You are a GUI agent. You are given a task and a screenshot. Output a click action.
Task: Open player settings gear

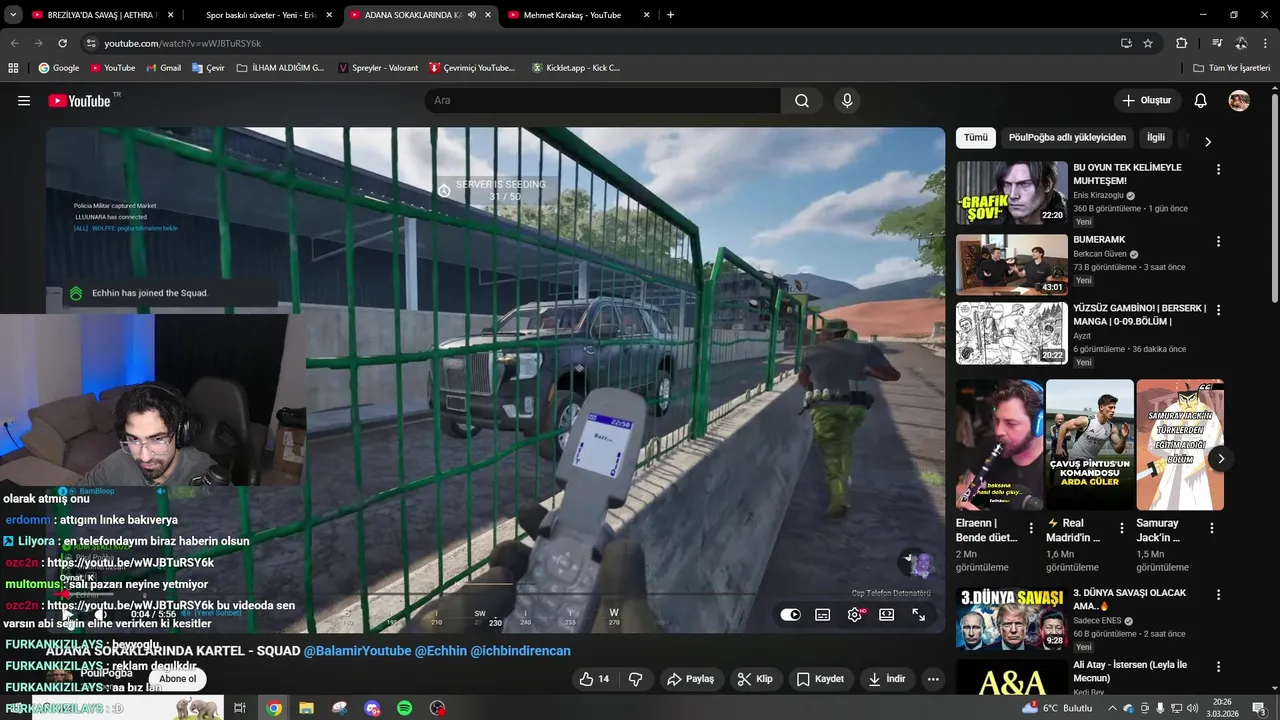click(855, 615)
